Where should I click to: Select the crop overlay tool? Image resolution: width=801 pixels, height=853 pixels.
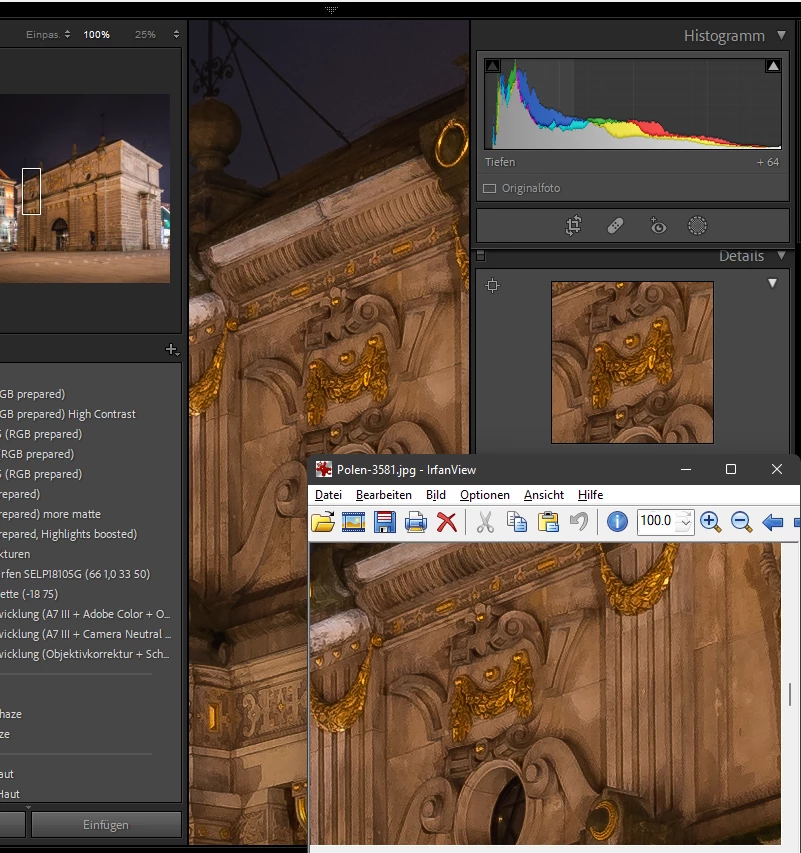[574, 226]
